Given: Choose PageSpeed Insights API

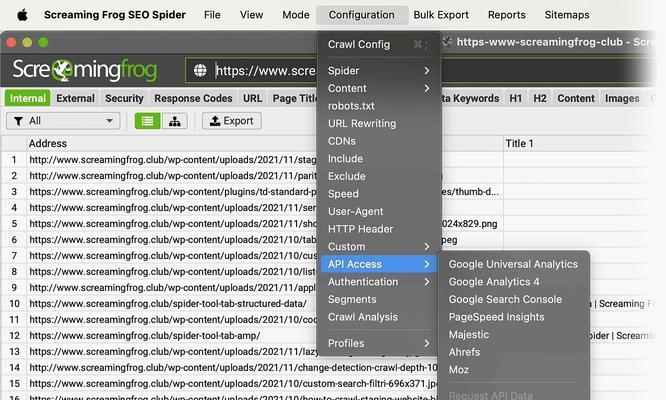Looking at the screenshot, I should [514, 317].
